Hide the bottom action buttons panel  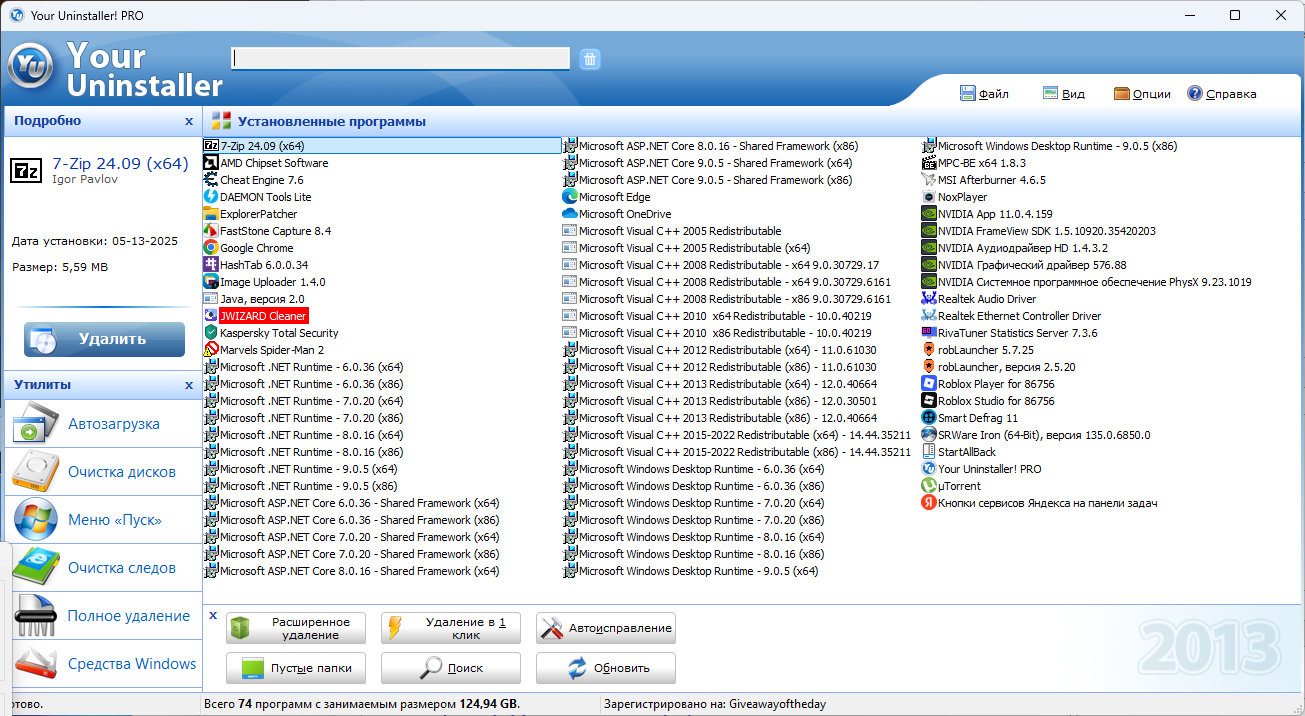pos(213,616)
